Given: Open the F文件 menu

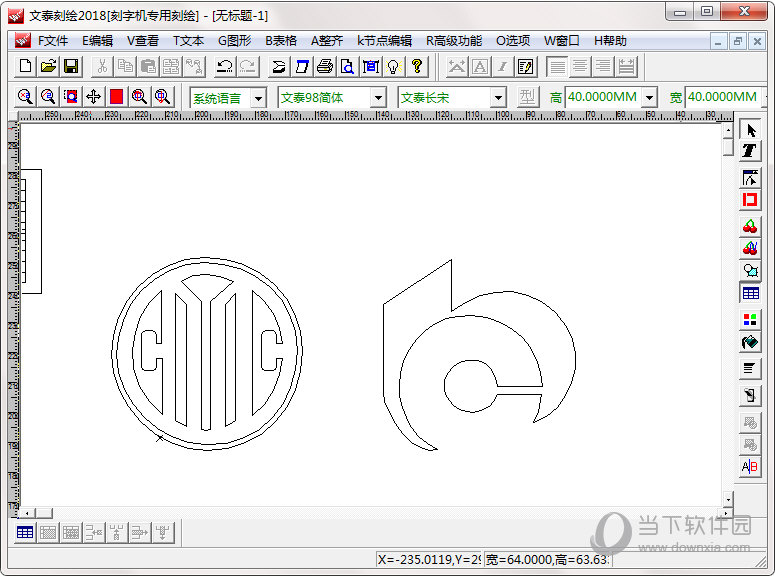Looking at the screenshot, I should pyautogui.click(x=52, y=41).
